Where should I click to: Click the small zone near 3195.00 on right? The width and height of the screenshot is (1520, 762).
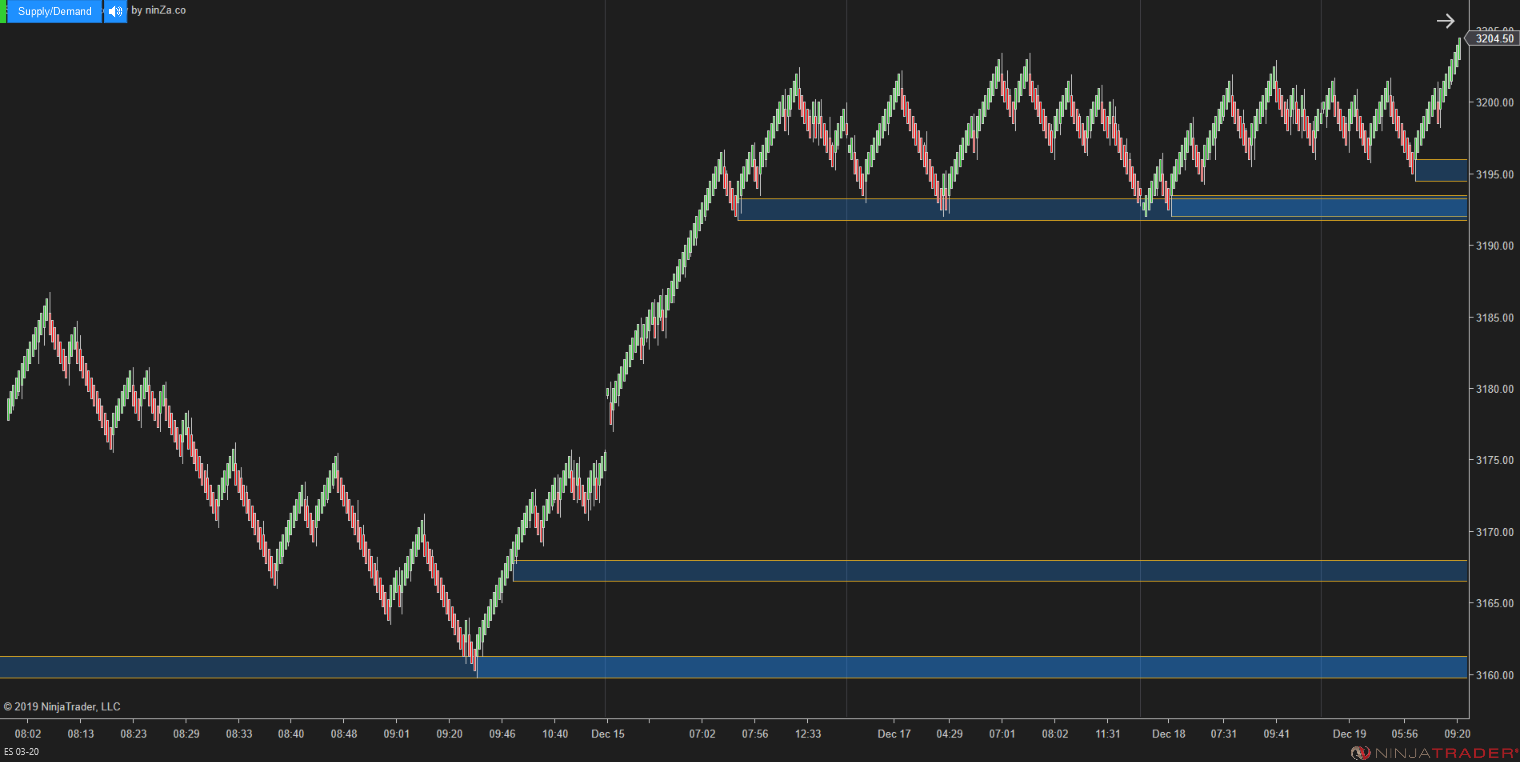[x=1442, y=170]
